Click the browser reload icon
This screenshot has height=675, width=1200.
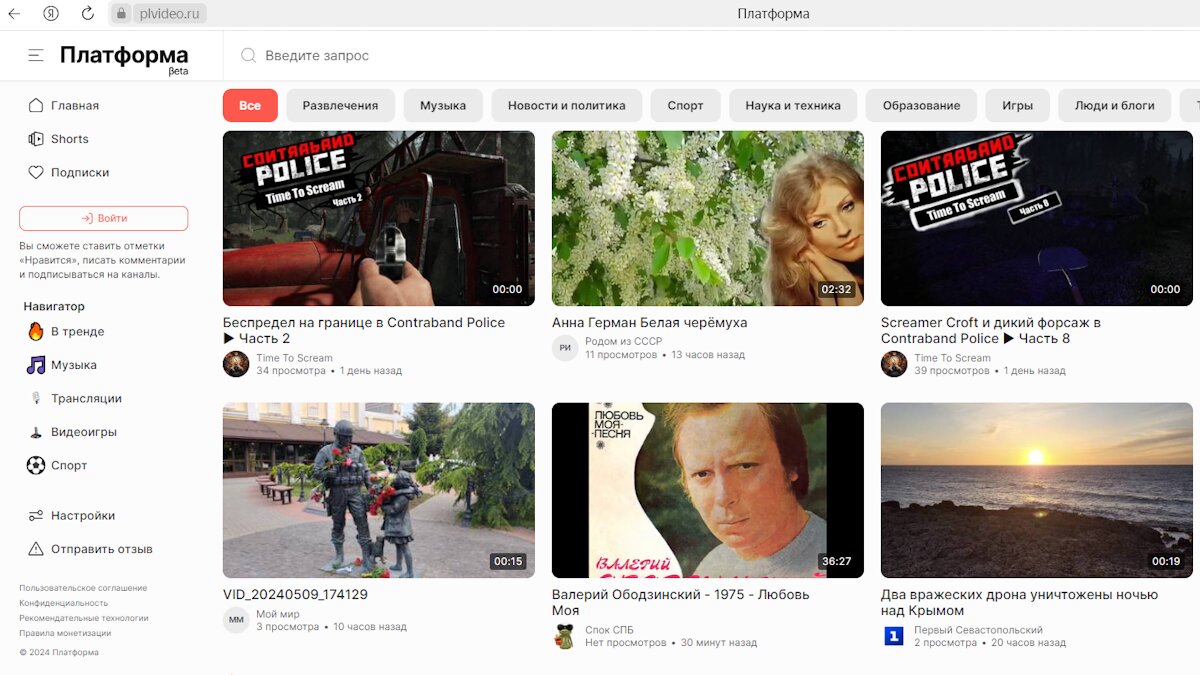click(88, 14)
